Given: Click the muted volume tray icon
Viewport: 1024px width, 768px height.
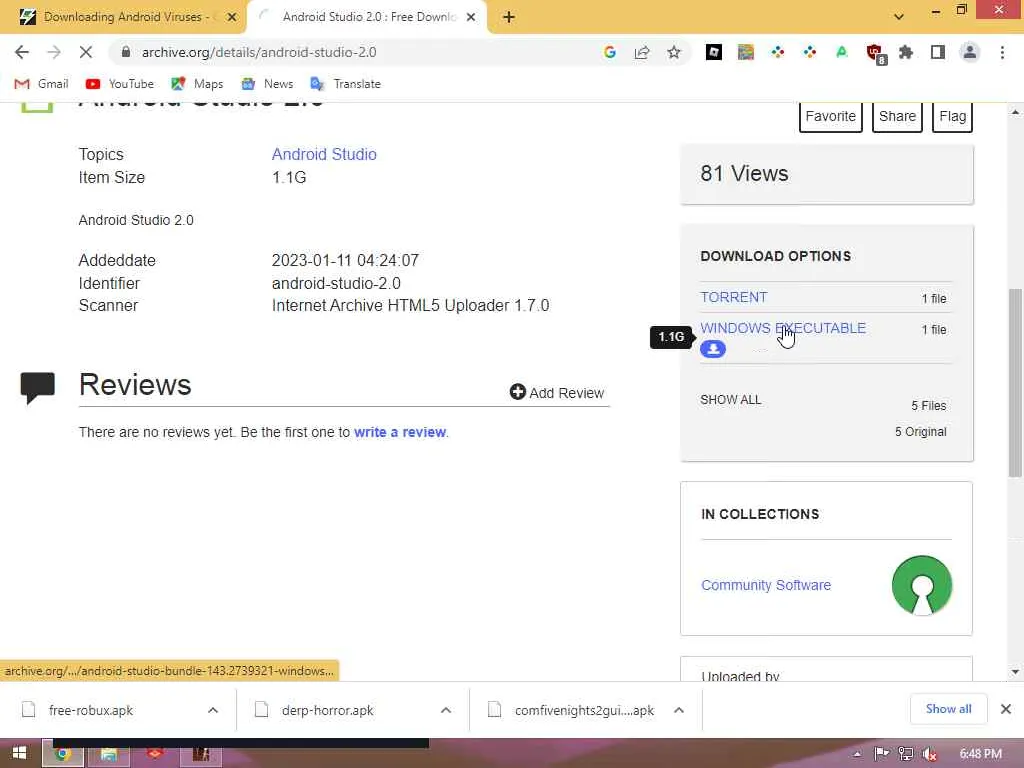Looking at the screenshot, I should (930, 754).
